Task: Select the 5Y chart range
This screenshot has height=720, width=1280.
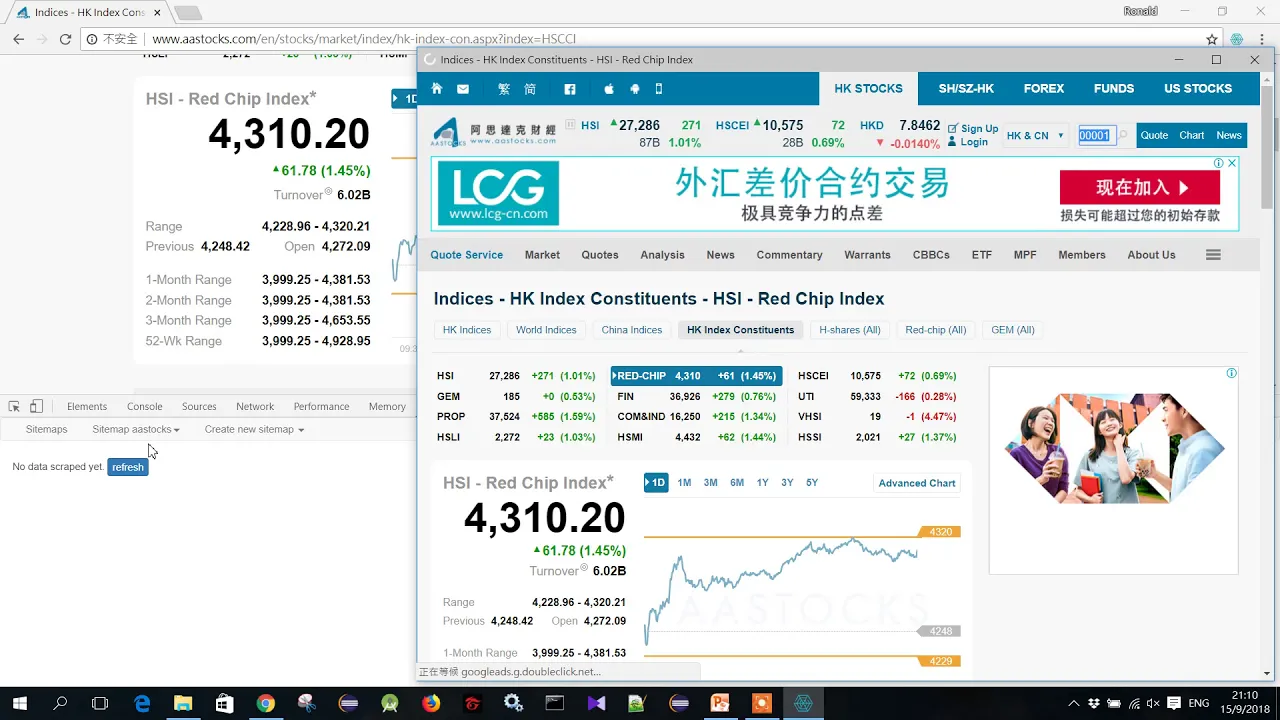Action: coord(812,483)
